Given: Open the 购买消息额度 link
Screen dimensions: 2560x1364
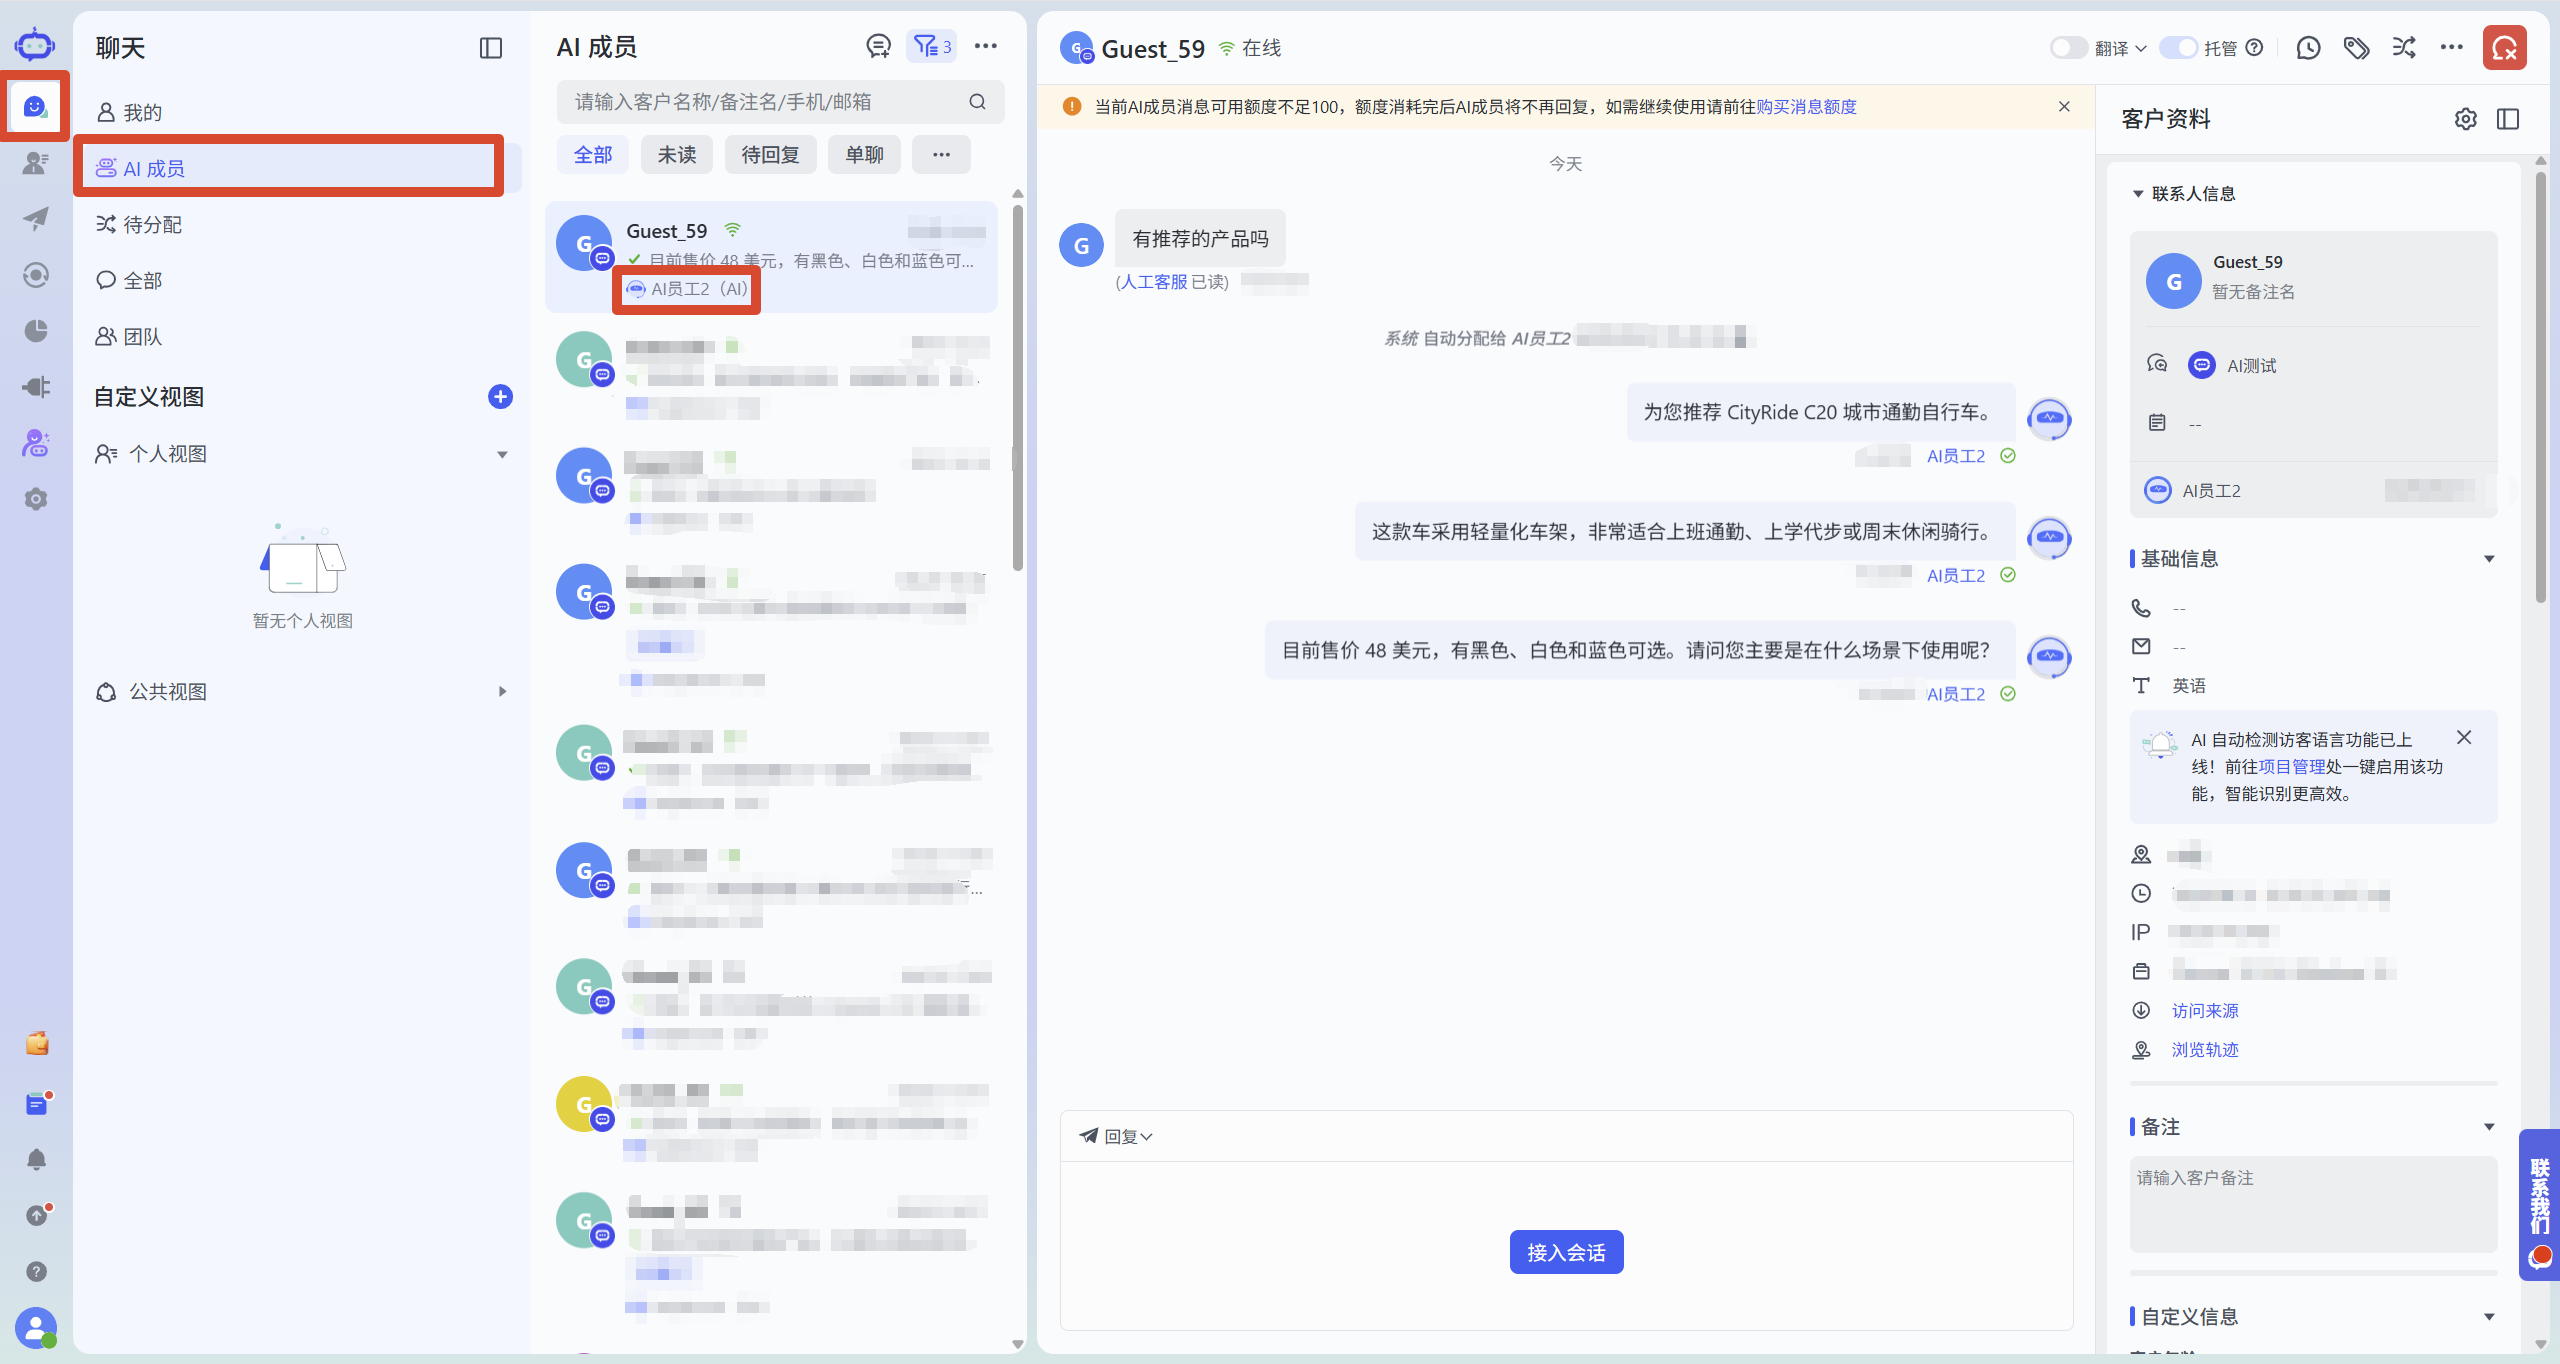Looking at the screenshot, I should [x=1806, y=107].
